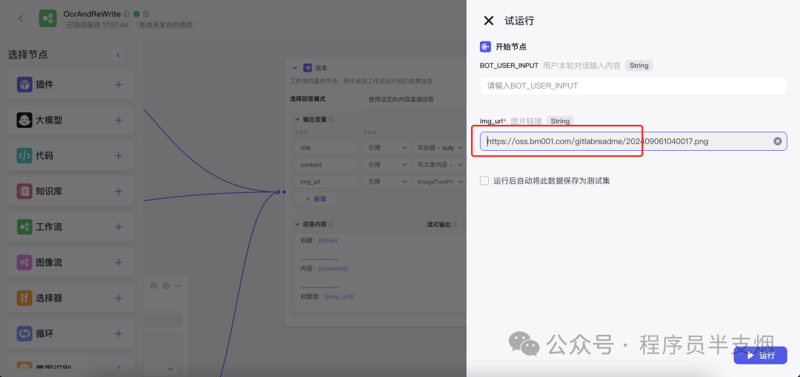Click the String tag beside img_url
This screenshot has width=800, height=377.
point(560,121)
